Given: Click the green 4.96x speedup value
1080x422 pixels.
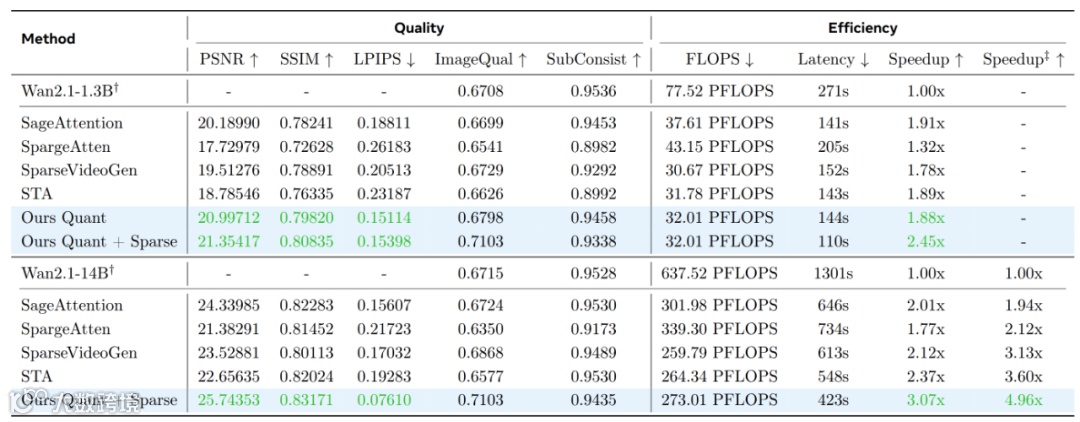Looking at the screenshot, I should click(x=1023, y=400).
